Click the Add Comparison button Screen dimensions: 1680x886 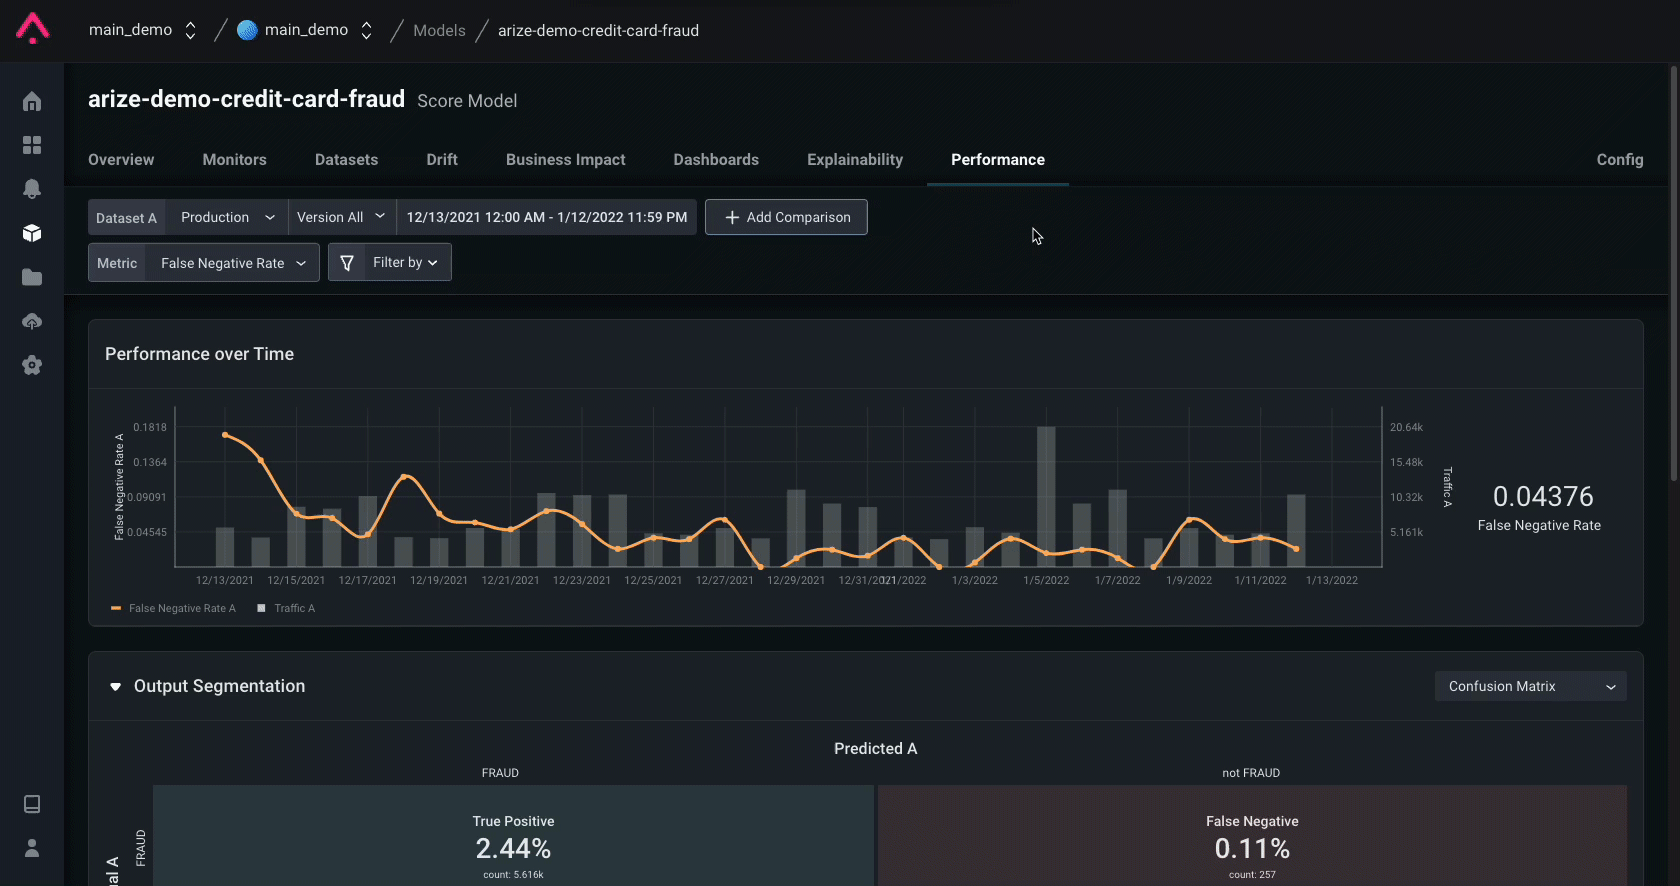pyautogui.click(x=786, y=217)
